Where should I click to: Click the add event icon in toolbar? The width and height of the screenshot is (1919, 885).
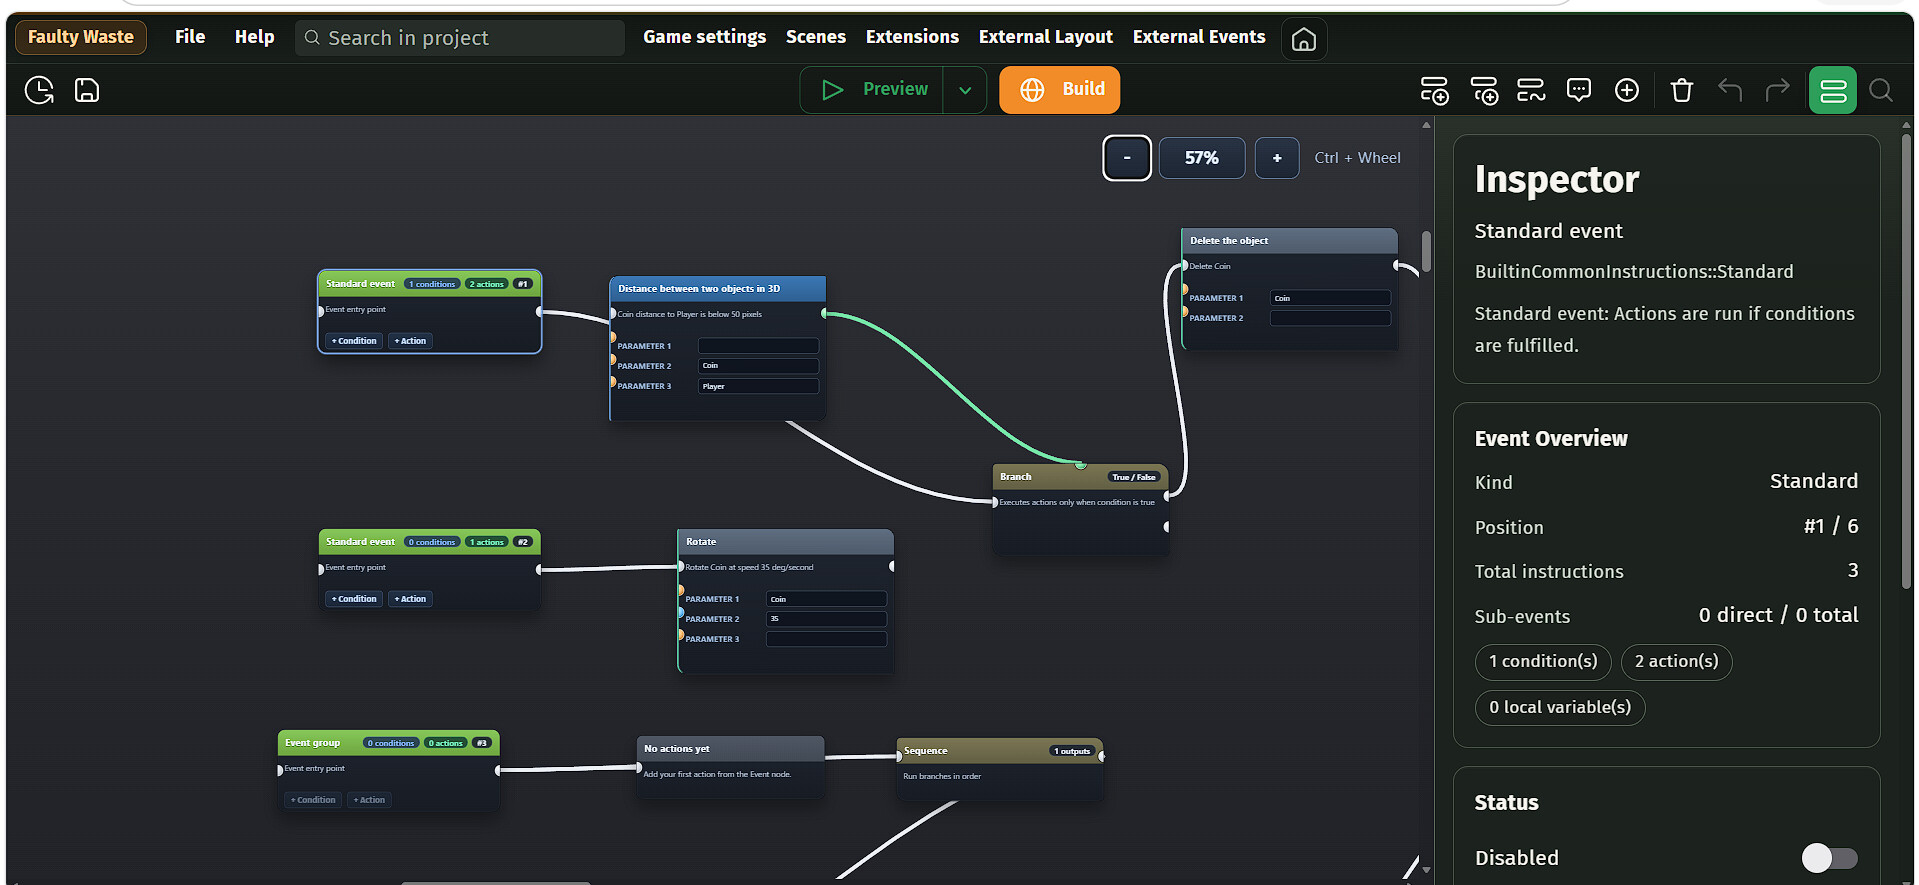coord(1434,91)
